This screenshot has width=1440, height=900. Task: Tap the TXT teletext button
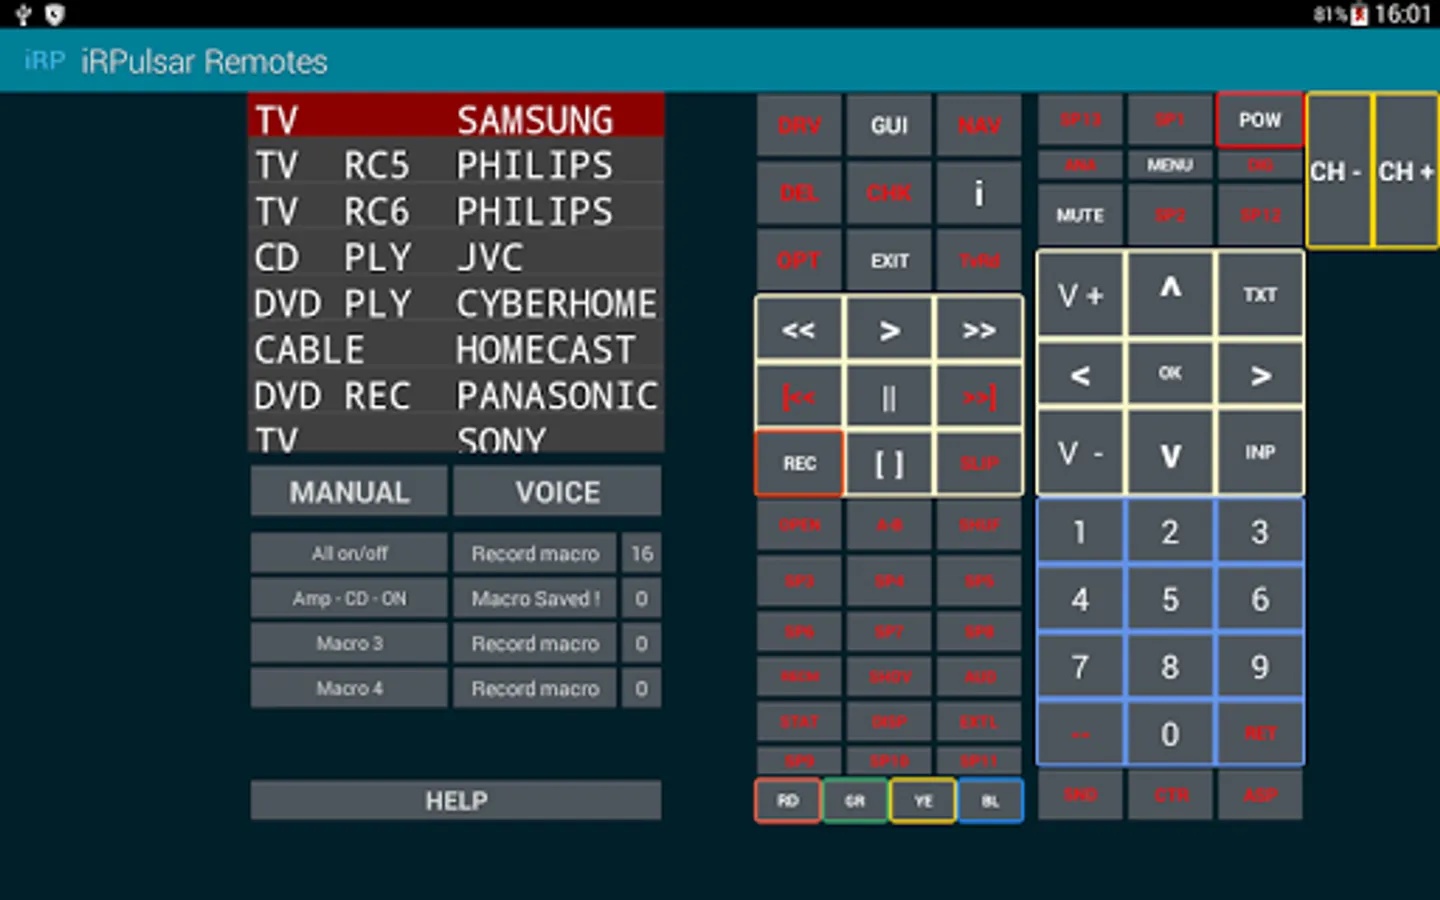pos(1260,295)
